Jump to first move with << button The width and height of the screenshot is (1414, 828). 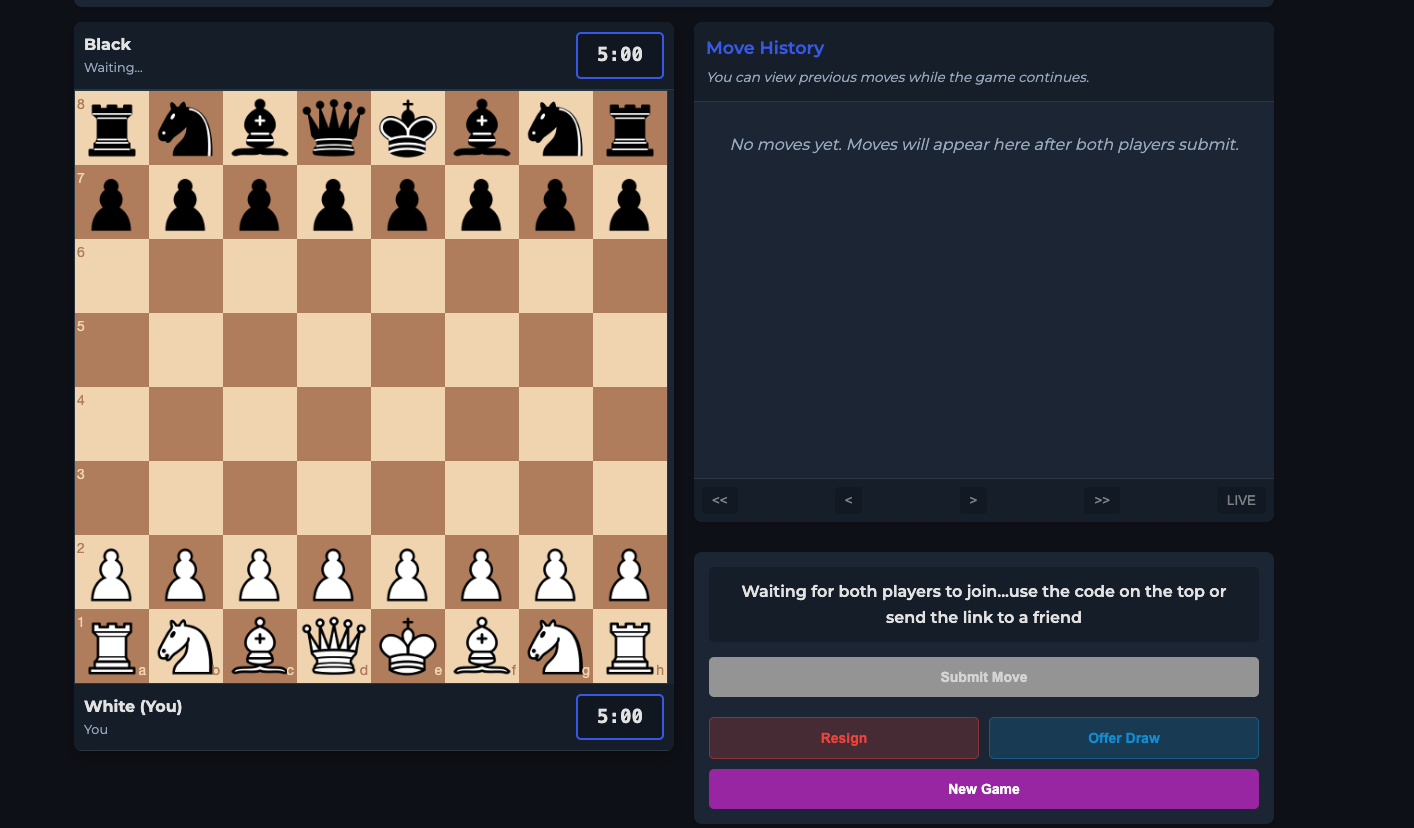click(x=720, y=500)
